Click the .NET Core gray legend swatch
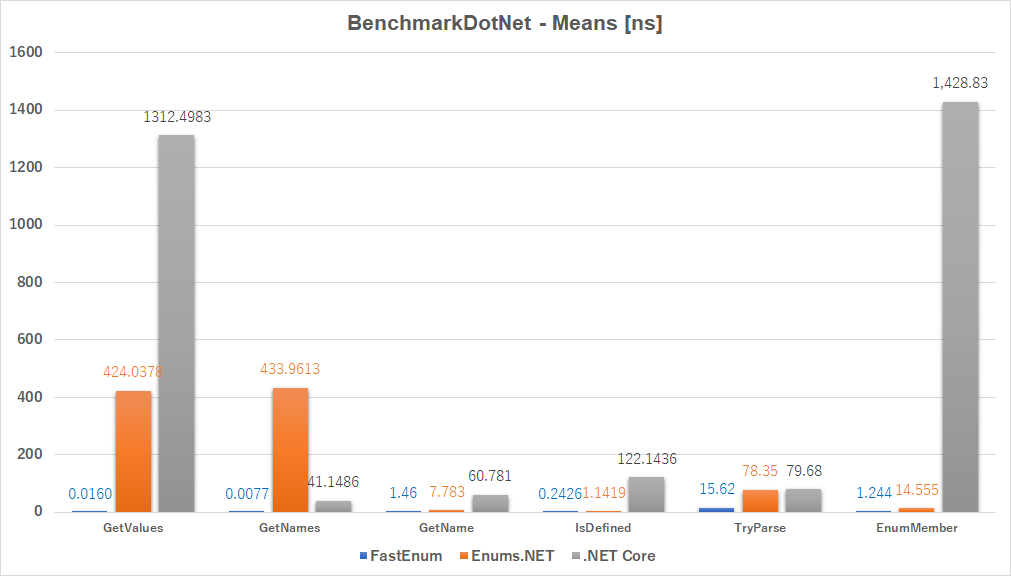 tap(576, 556)
